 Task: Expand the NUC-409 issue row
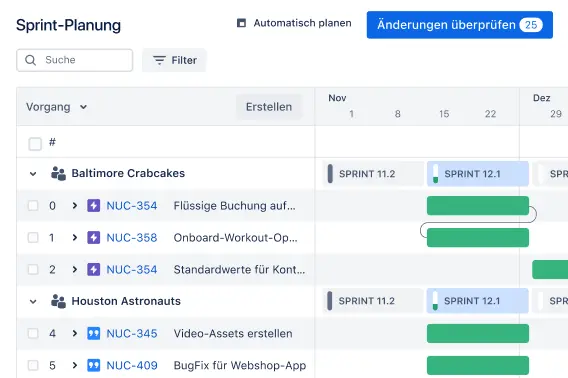[x=75, y=365]
